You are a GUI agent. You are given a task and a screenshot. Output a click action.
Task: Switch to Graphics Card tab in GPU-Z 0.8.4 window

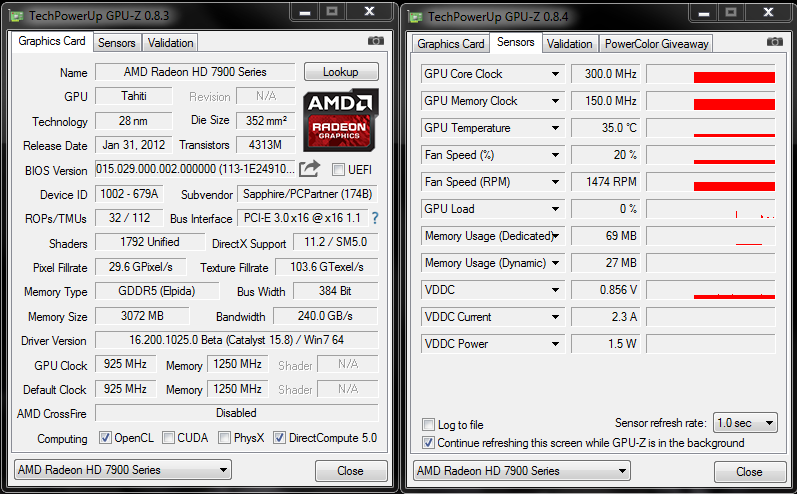tap(451, 44)
